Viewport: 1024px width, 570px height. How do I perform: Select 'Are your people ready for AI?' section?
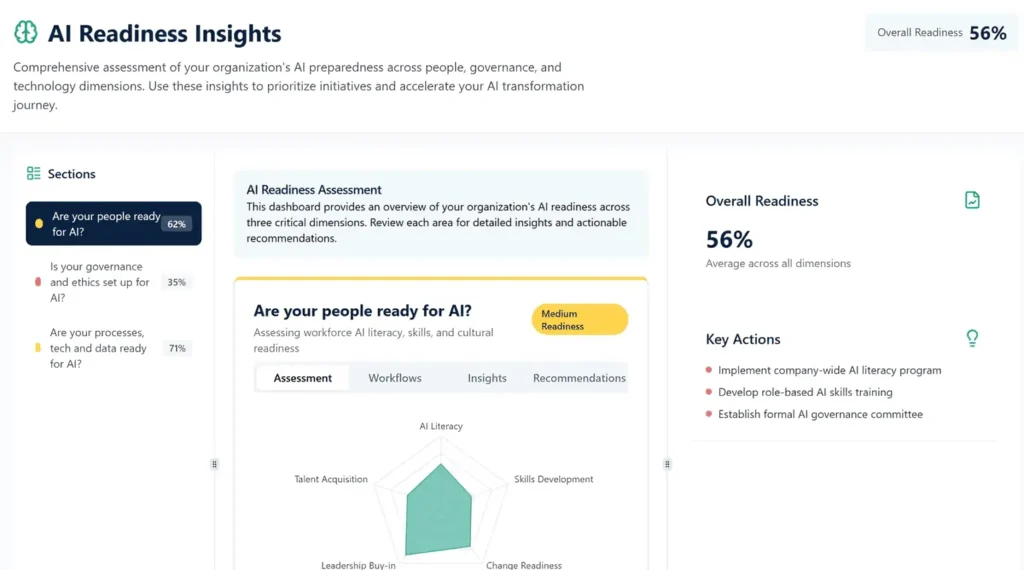point(106,224)
